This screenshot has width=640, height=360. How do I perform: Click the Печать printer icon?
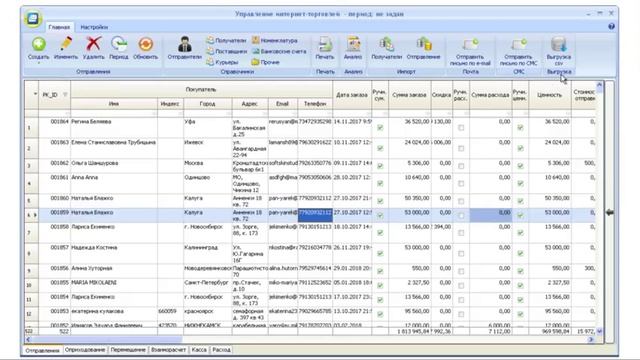325,44
